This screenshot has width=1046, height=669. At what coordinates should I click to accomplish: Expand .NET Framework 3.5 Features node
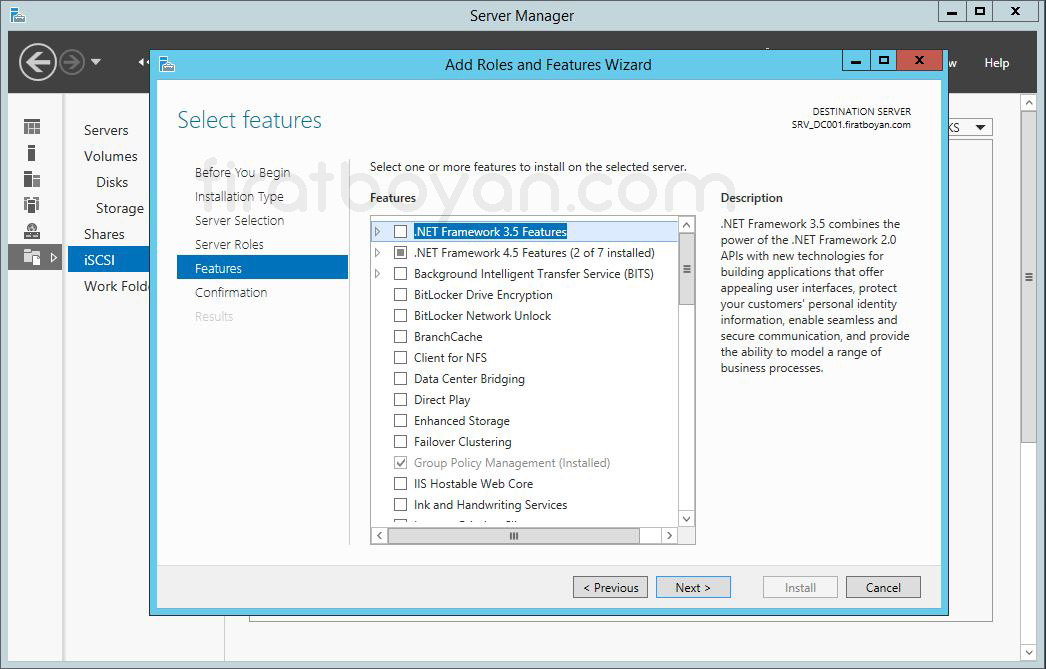(378, 231)
